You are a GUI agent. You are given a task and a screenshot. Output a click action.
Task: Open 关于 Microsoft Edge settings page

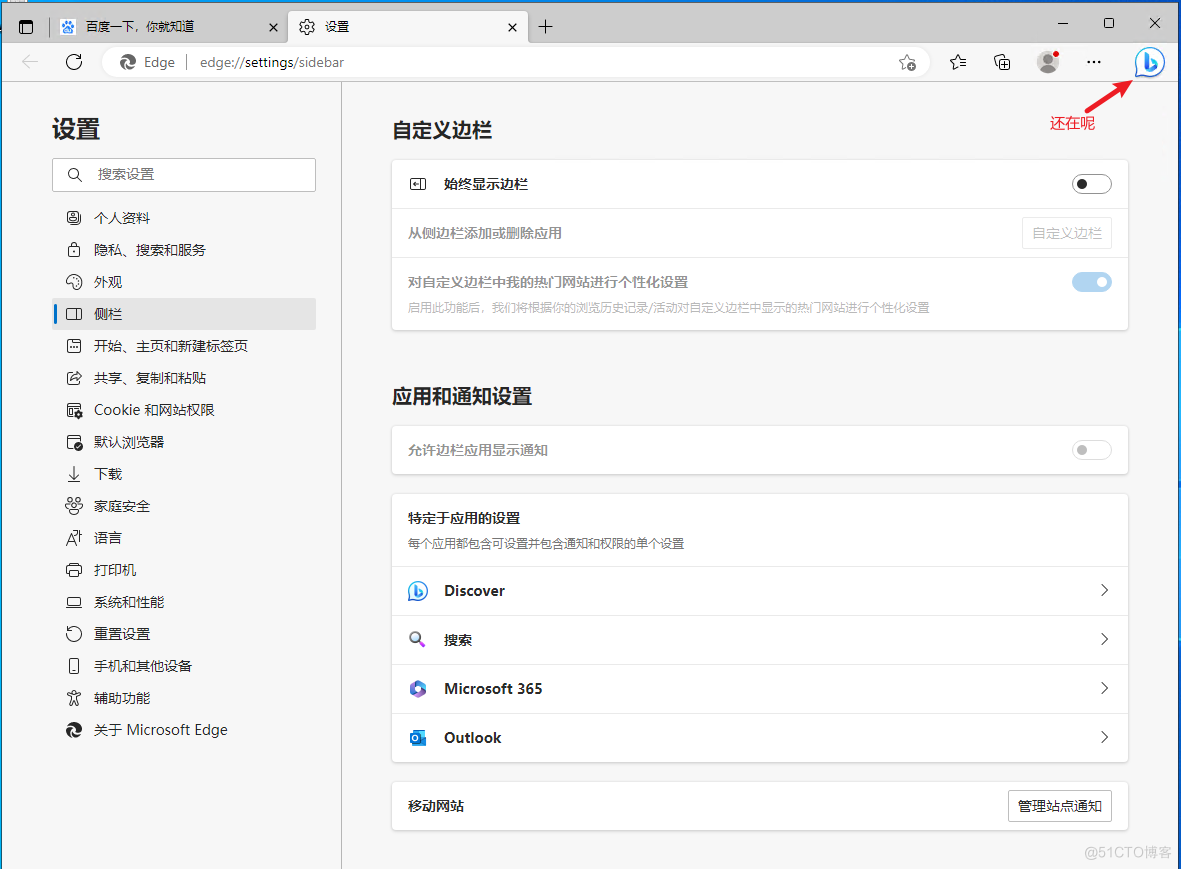pyautogui.click(x=160, y=730)
